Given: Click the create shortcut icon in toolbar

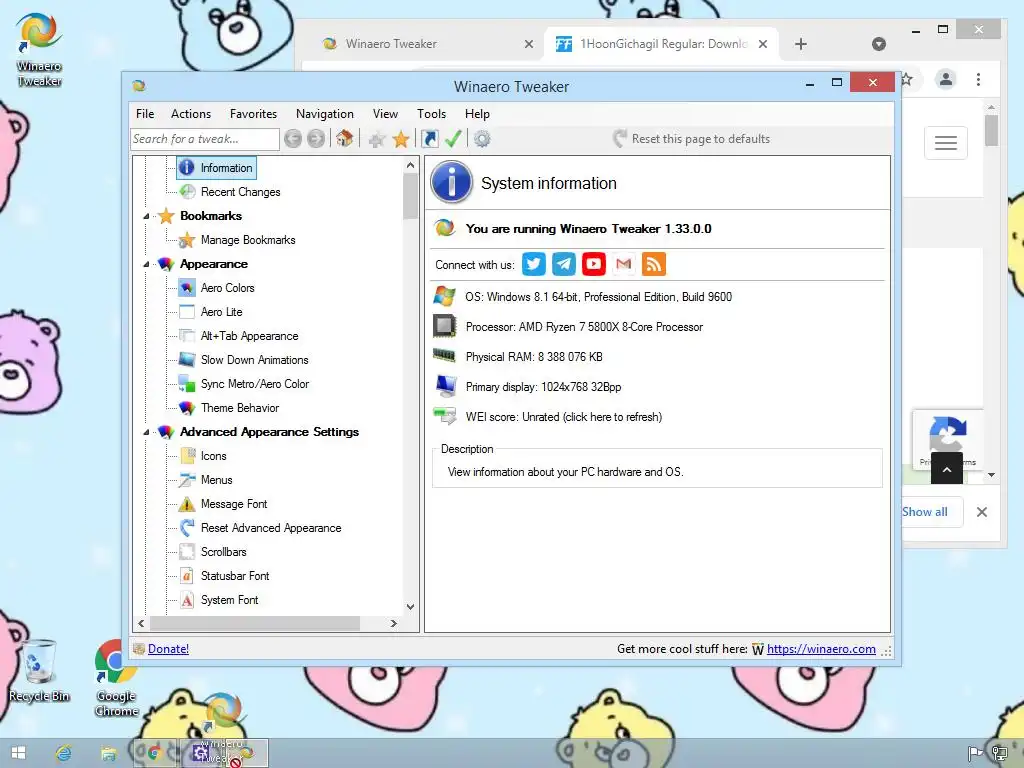Looking at the screenshot, I should click(430, 138).
